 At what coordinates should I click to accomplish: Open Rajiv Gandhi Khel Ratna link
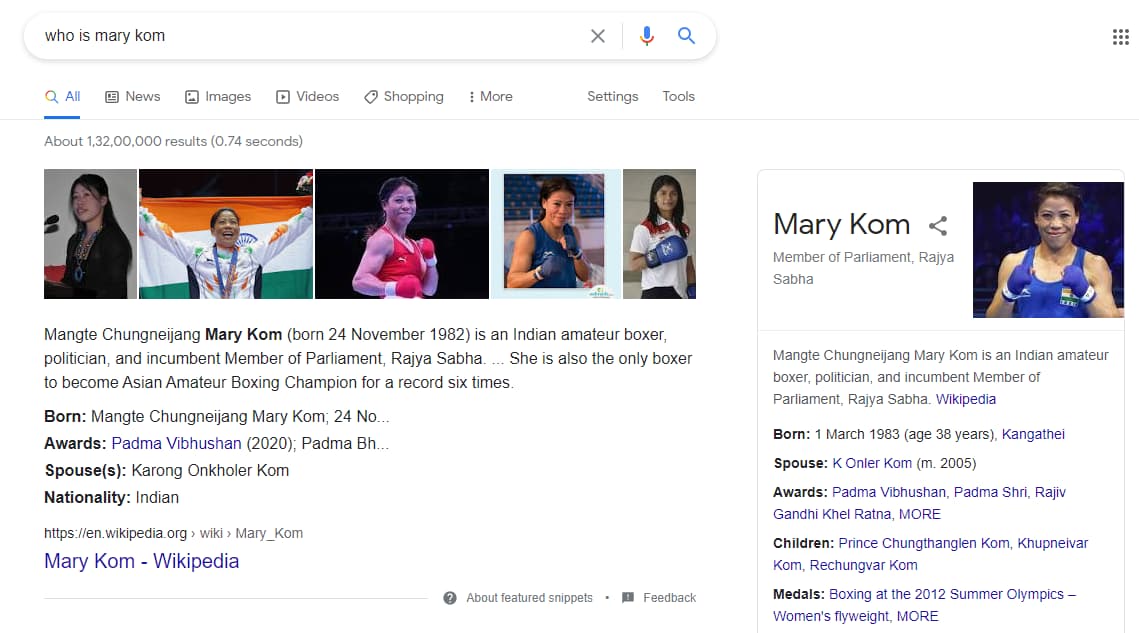tap(919, 503)
